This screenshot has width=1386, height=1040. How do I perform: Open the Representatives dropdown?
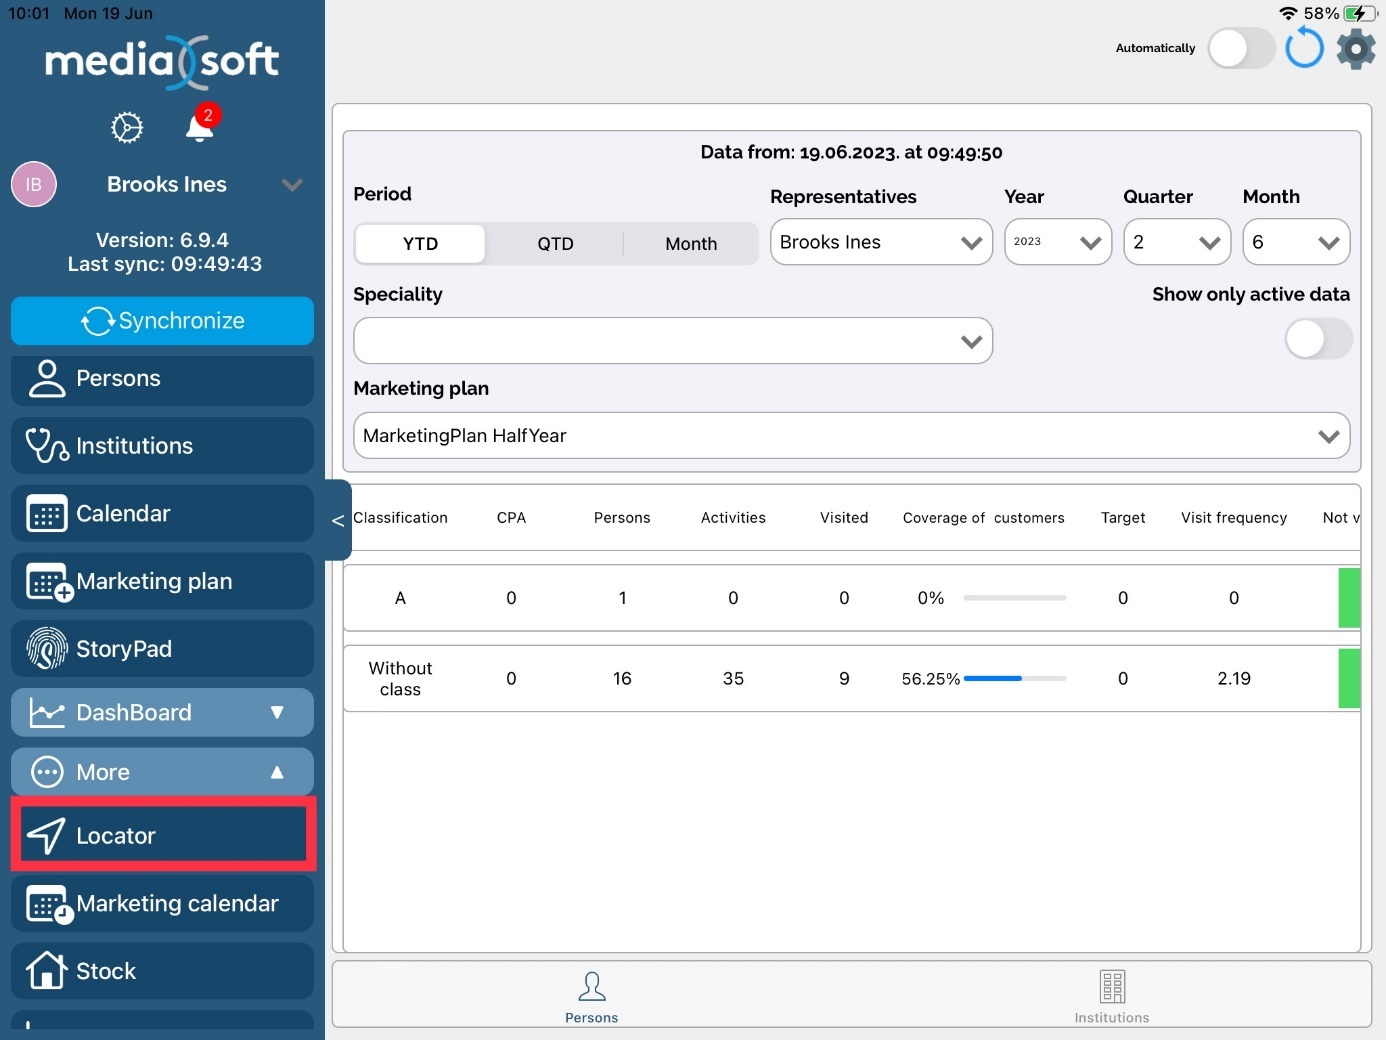(880, 243)
